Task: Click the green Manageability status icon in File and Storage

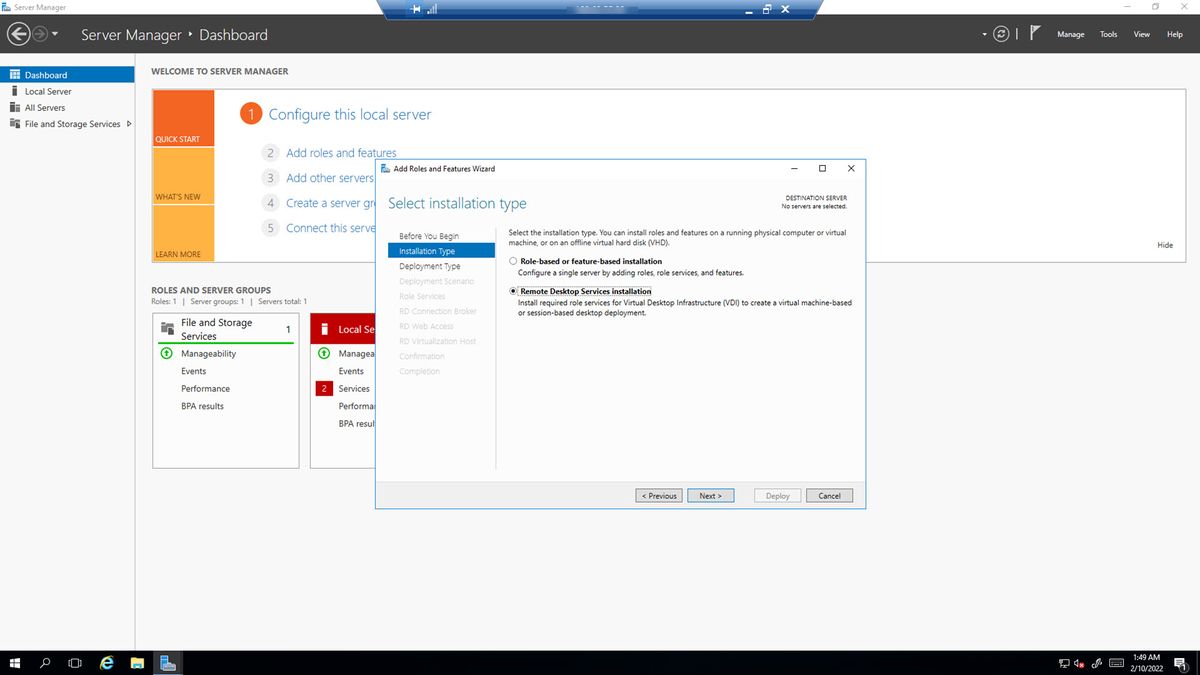Action: pyautogui.click(x=167, y=353)
